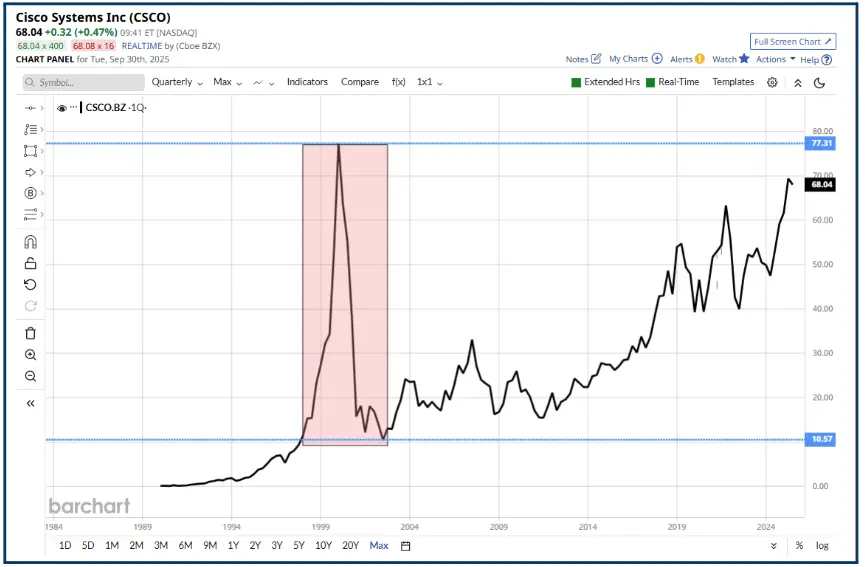Toggle the Real-Time checkbox
Screen dimensions: 865x567
(651, 82)
